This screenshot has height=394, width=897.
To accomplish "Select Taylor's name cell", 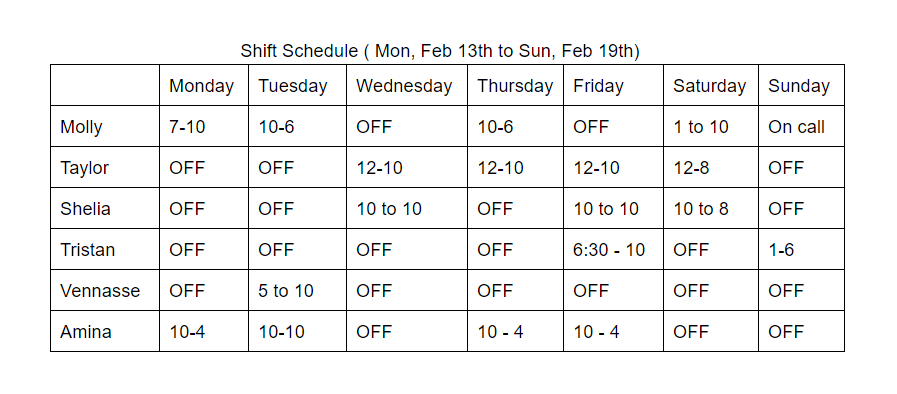I will 105,168.
